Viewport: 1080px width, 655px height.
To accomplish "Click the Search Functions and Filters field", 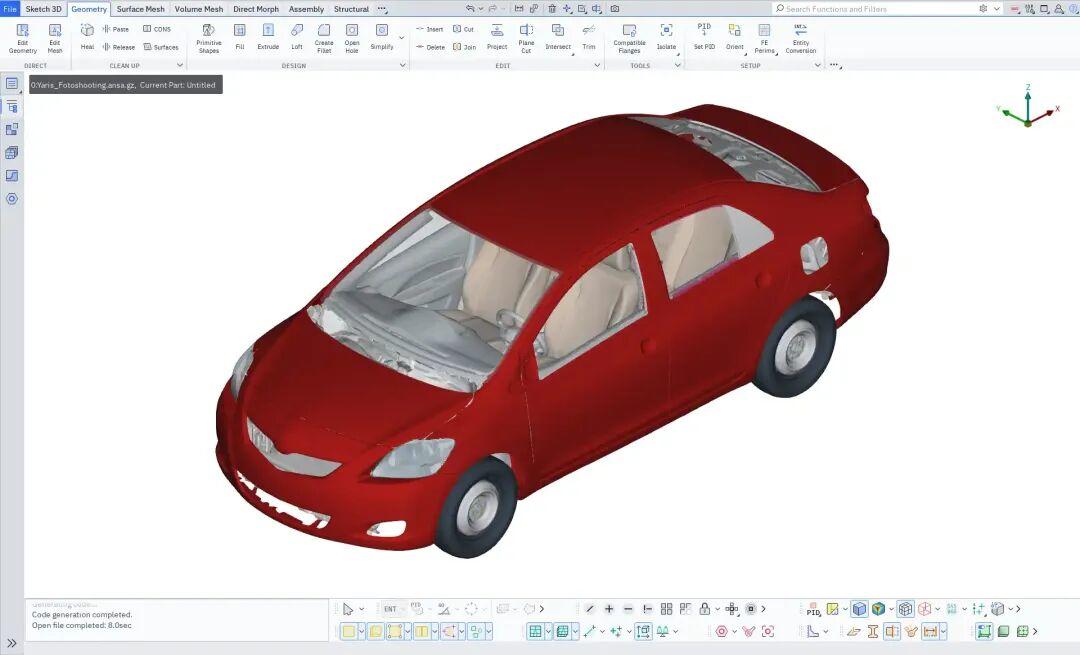I will click(x=875, y=9).
